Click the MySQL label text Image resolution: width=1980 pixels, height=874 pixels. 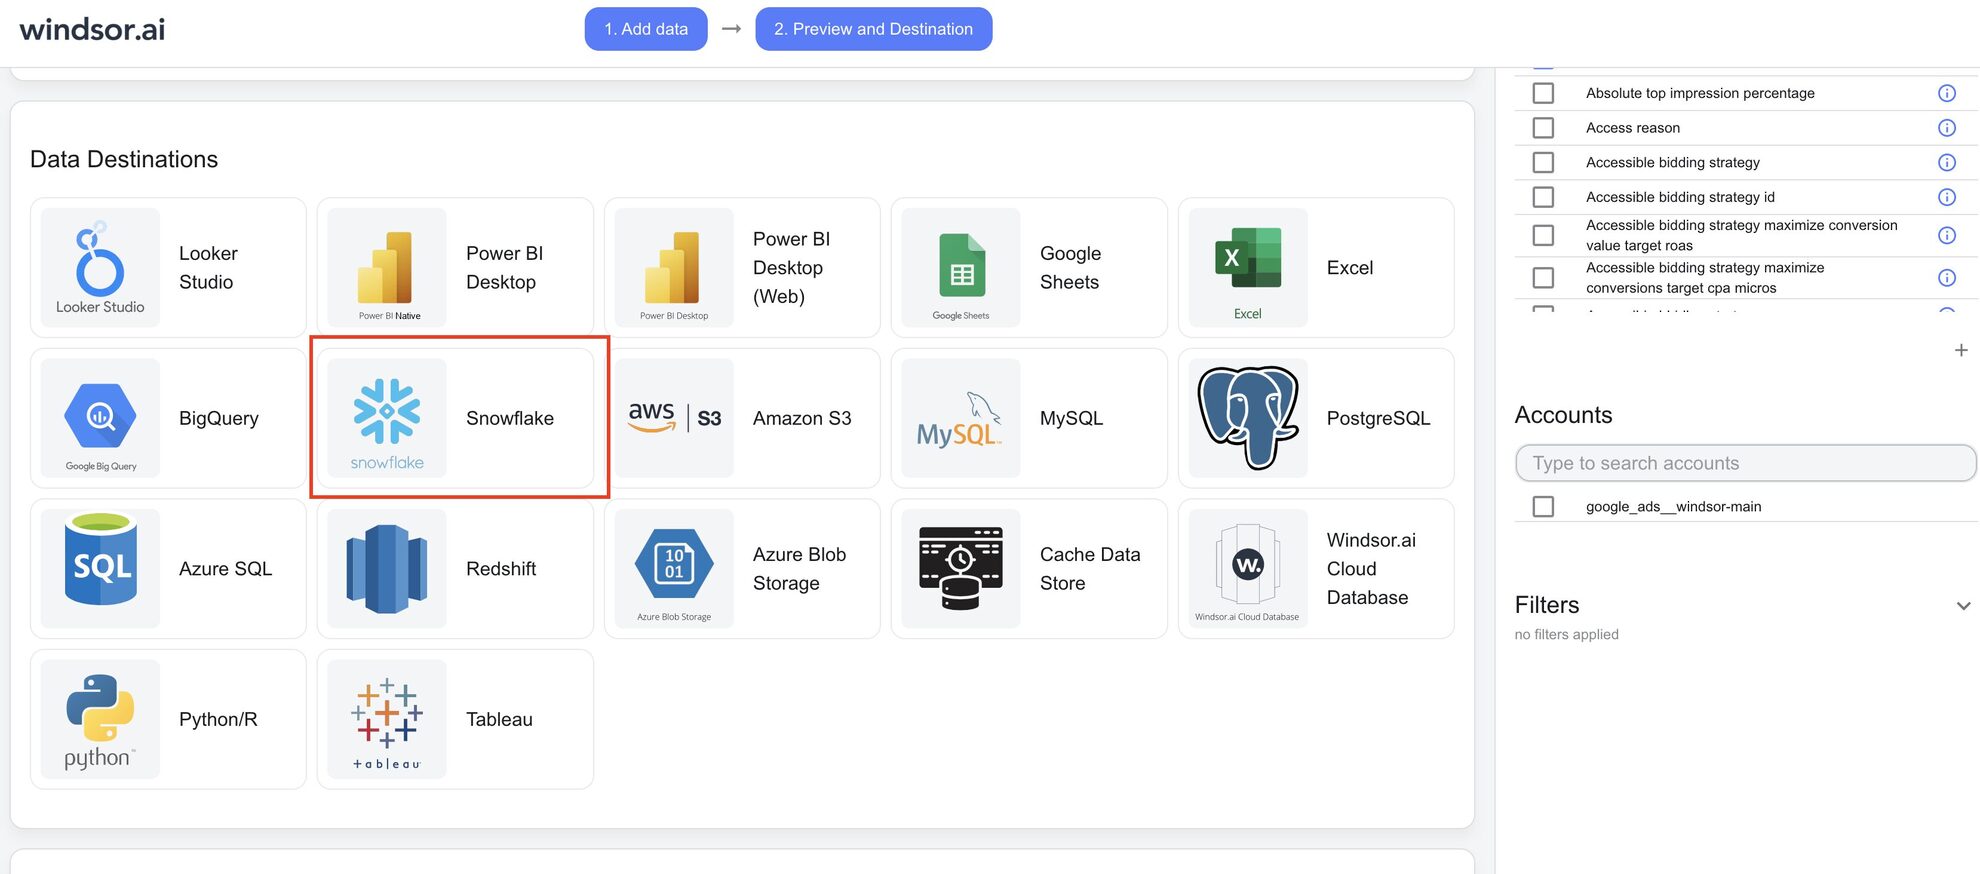pos(1071,418)
